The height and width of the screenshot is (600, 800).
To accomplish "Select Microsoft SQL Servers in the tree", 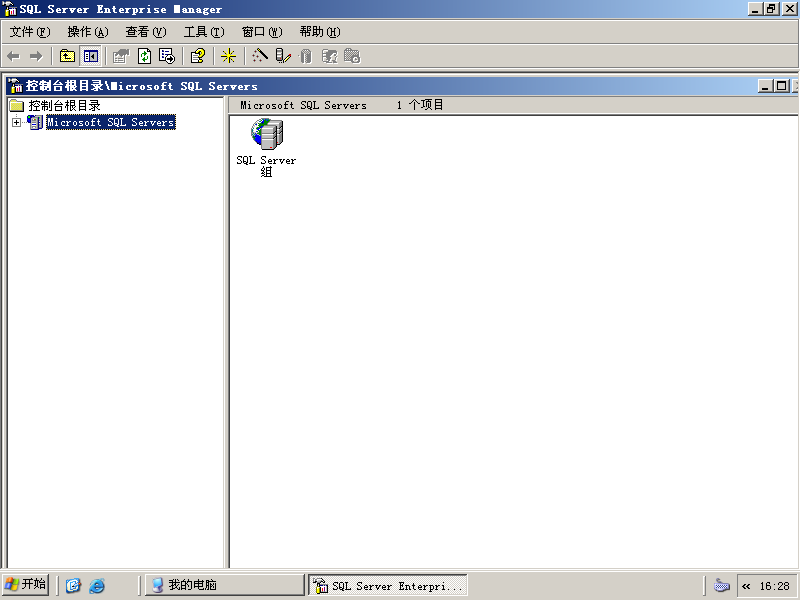I will pyautogui.click(x=111, y=122).
